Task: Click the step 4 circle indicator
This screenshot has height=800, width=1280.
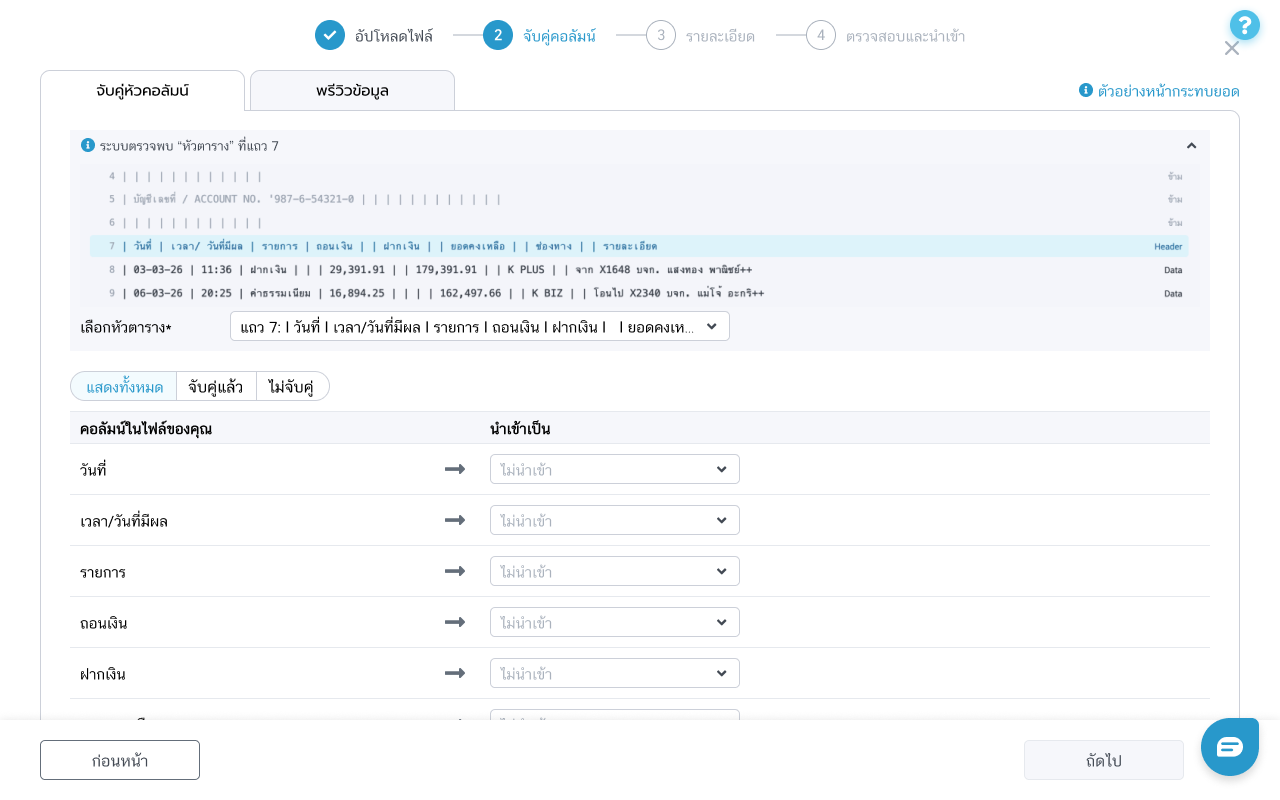Action: tap(821, 35)
